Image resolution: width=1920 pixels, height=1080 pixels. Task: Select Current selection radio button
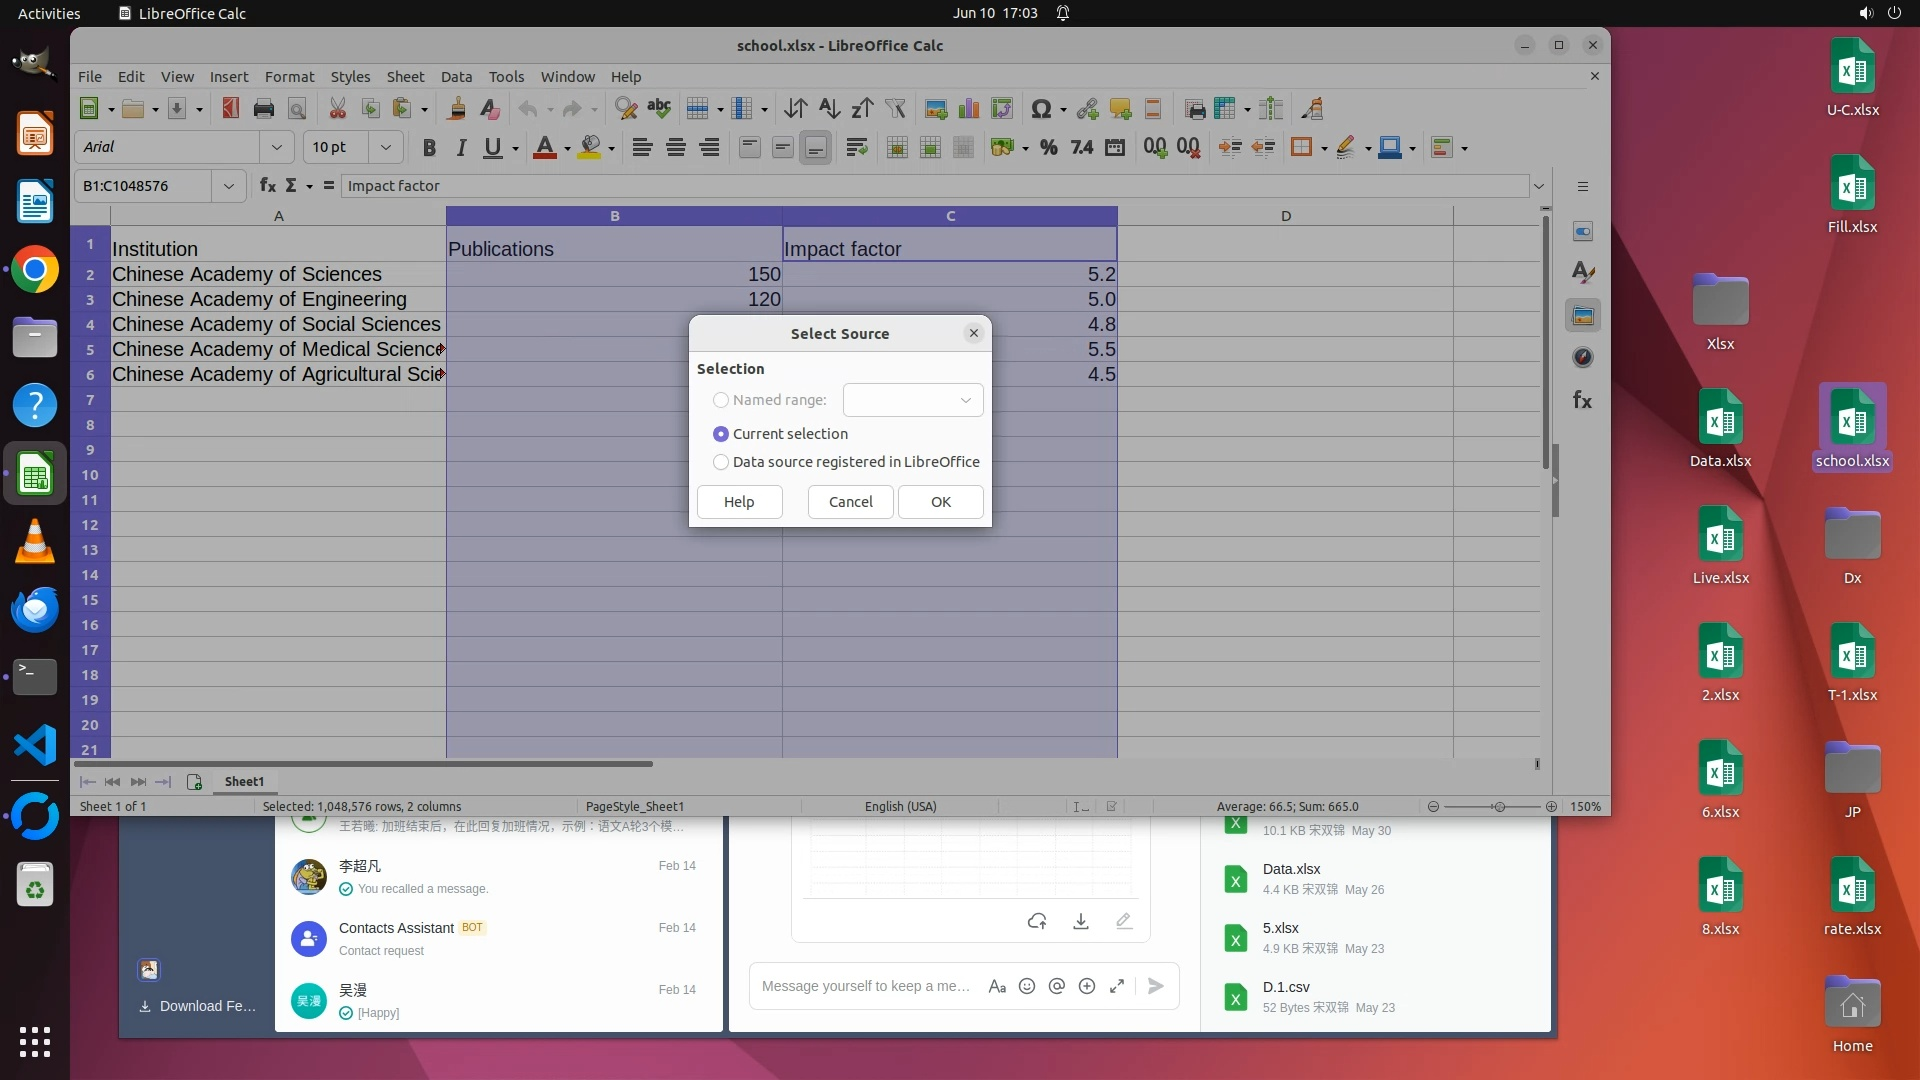[x=720, y=434]
